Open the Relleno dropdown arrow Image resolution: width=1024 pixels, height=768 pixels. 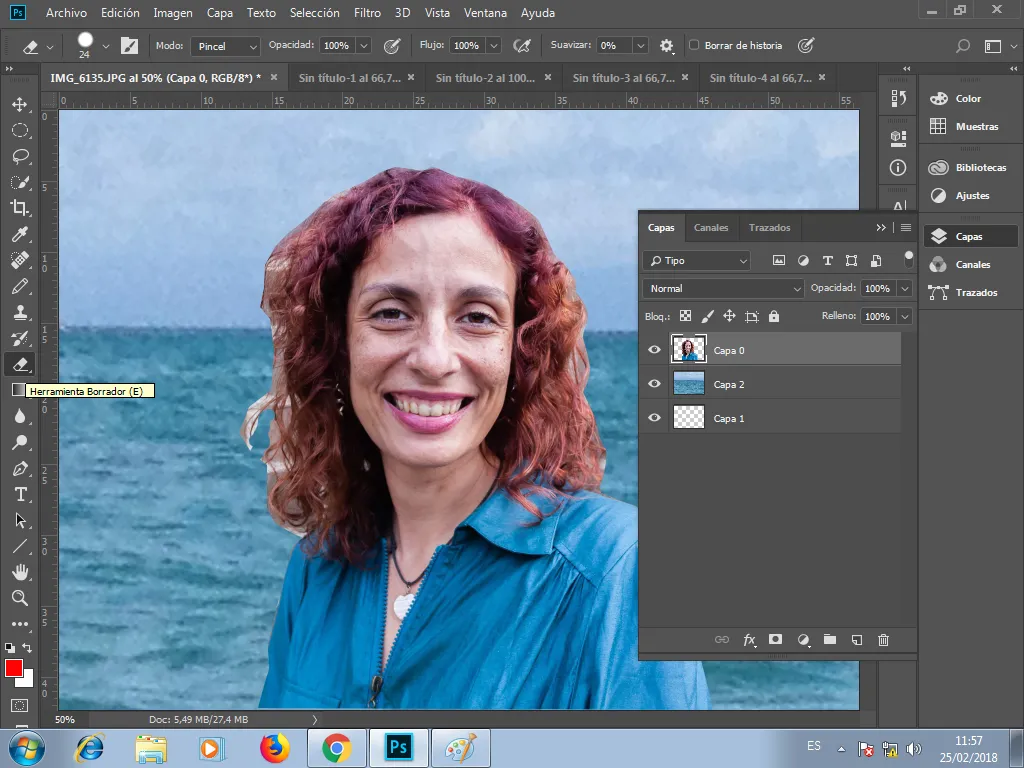tap(904, 317)
